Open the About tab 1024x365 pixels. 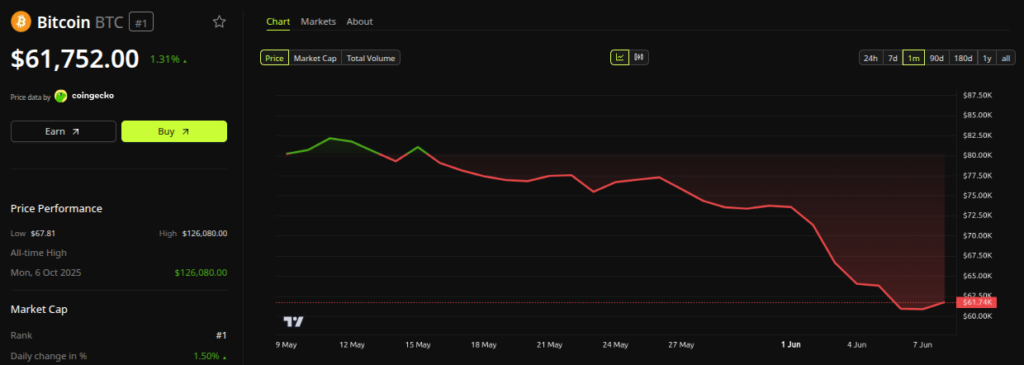pyautogui.click(x=359, y=22)
